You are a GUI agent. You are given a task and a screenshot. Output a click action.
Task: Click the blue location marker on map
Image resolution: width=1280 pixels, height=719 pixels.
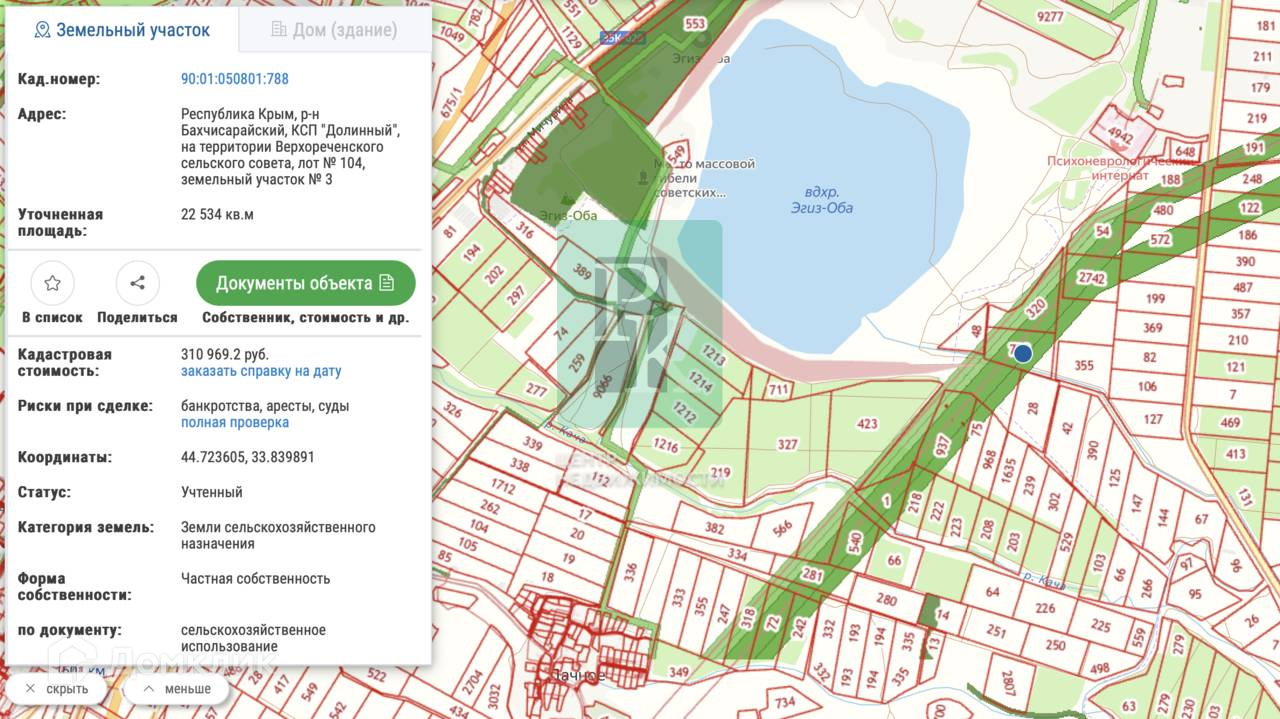click(x=1022, y=353)
